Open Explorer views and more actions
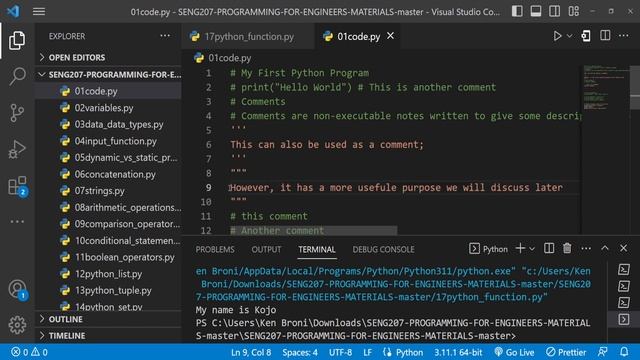 tap(165, 36)
